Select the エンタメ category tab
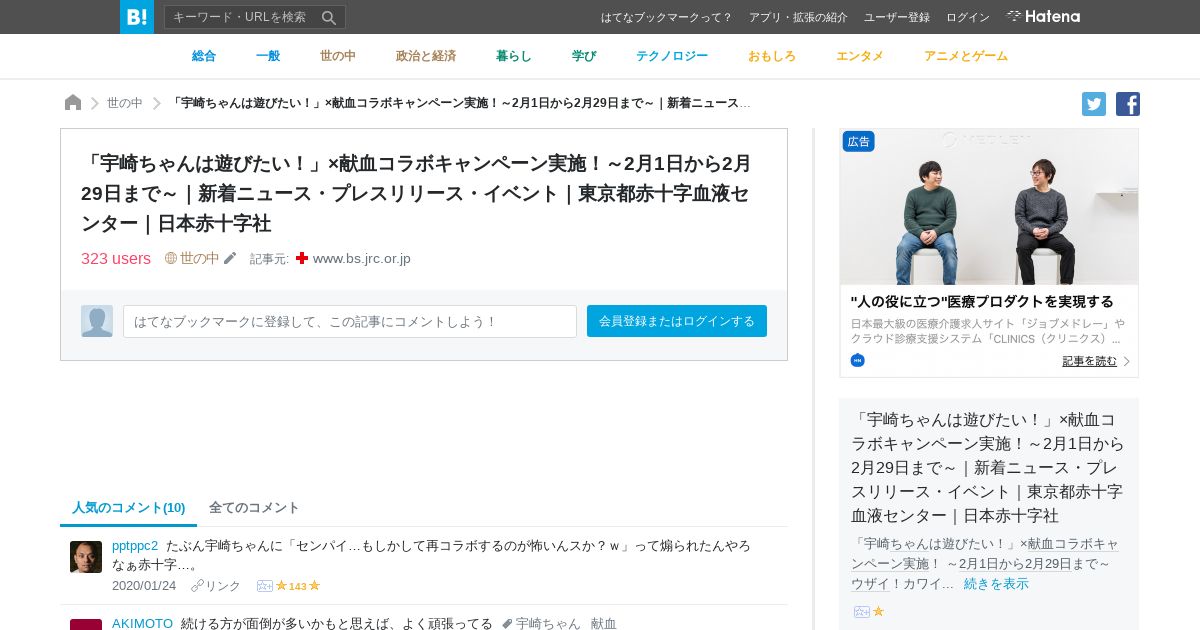The width and height of the screenshot is (1200, 630). 860,56
